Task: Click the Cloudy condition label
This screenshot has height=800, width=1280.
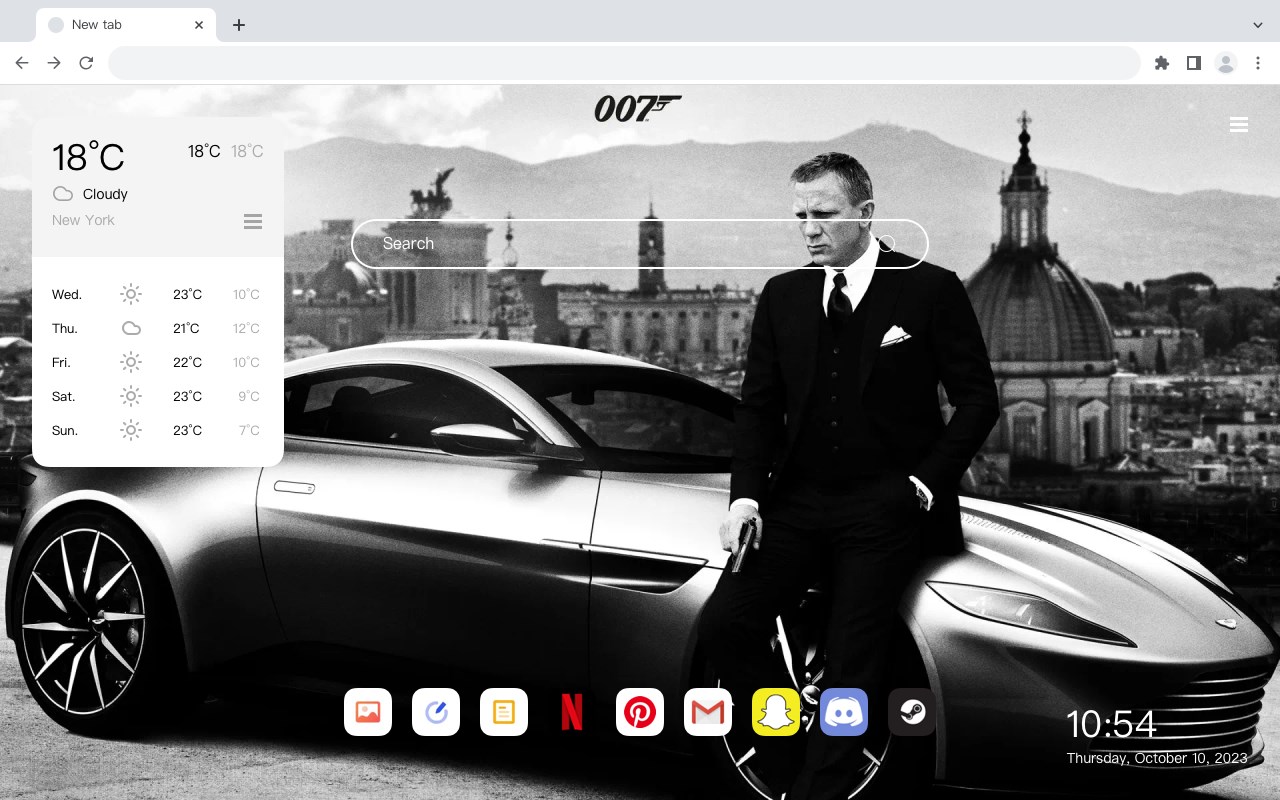Action: pos(105,194)
